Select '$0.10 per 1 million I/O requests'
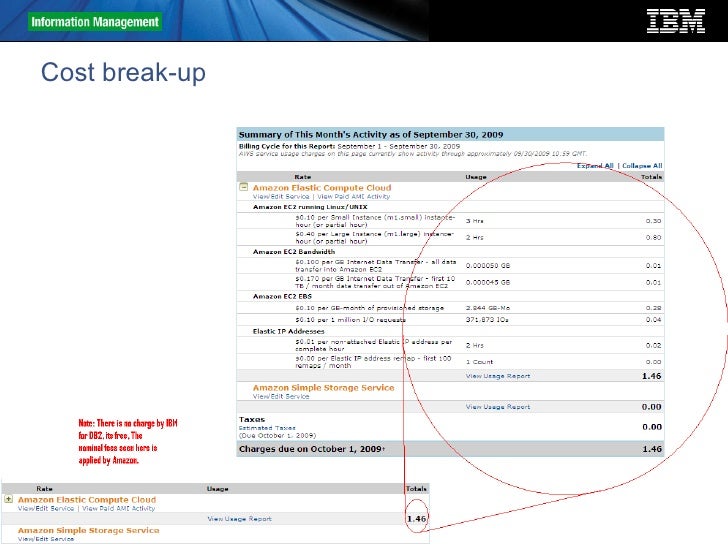728x546 pixels. 351,320
